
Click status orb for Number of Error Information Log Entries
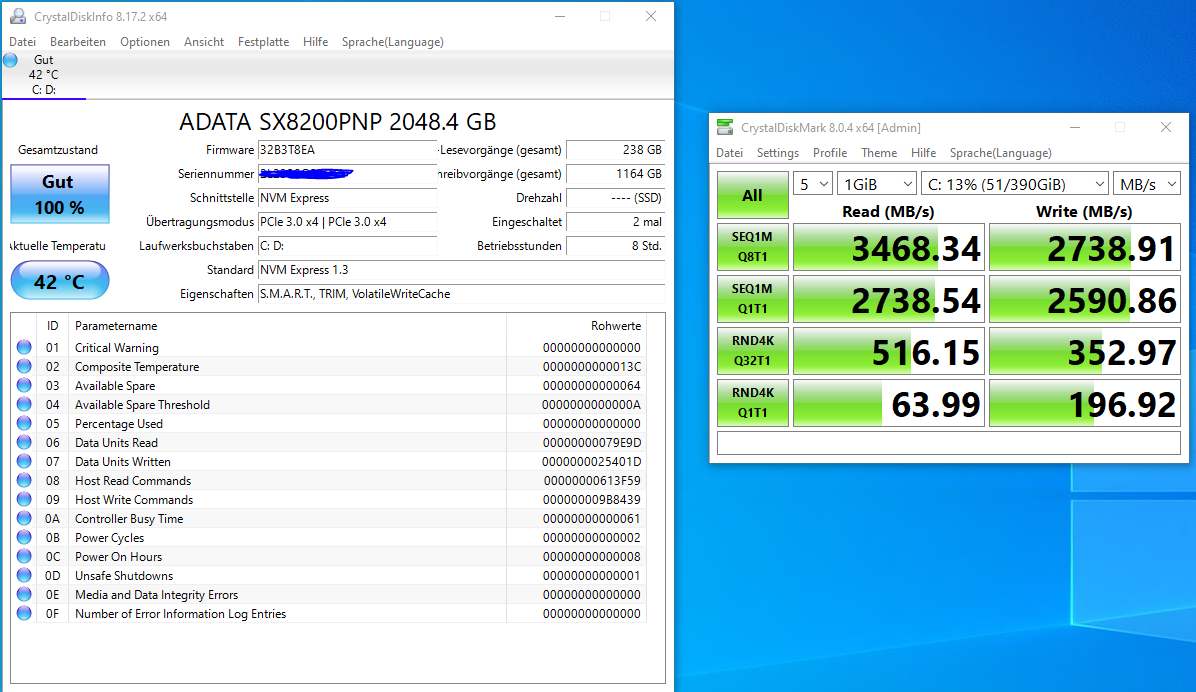point(24,613)
